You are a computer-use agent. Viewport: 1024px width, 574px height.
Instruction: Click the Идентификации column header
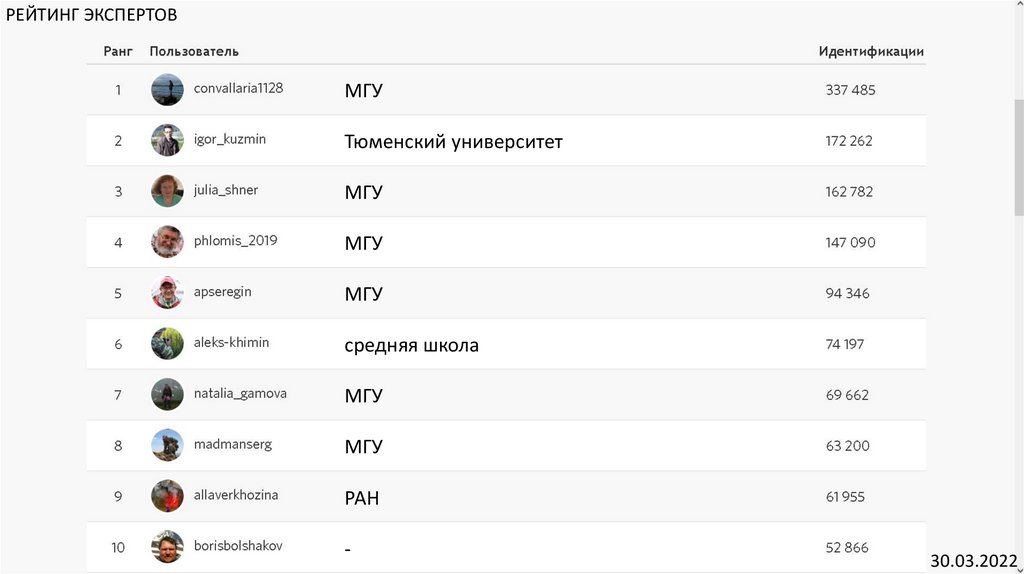[870, 51]
